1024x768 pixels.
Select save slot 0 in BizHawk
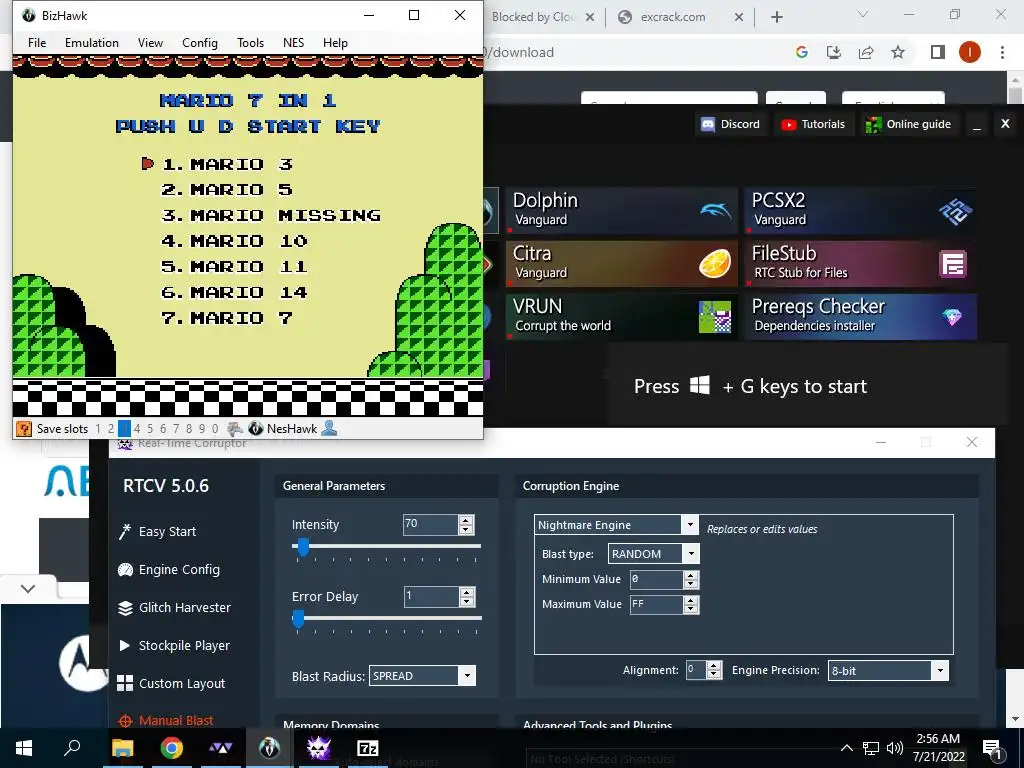(215, 428)
